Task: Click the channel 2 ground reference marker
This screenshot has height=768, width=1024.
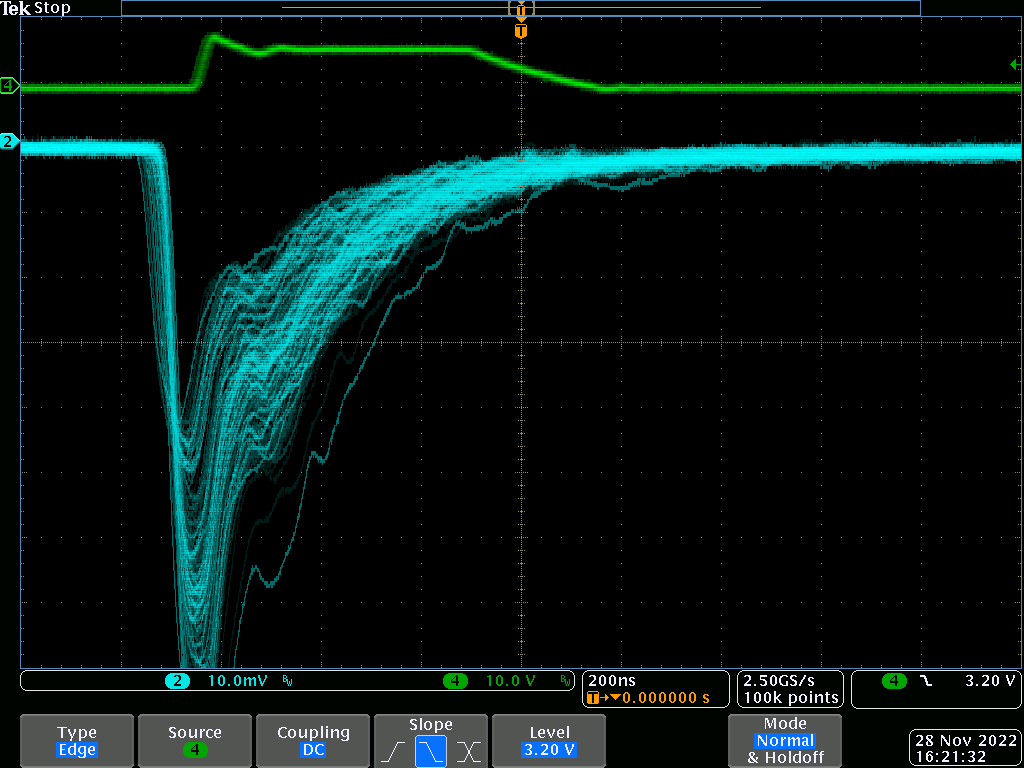Action: pos(9,141)
